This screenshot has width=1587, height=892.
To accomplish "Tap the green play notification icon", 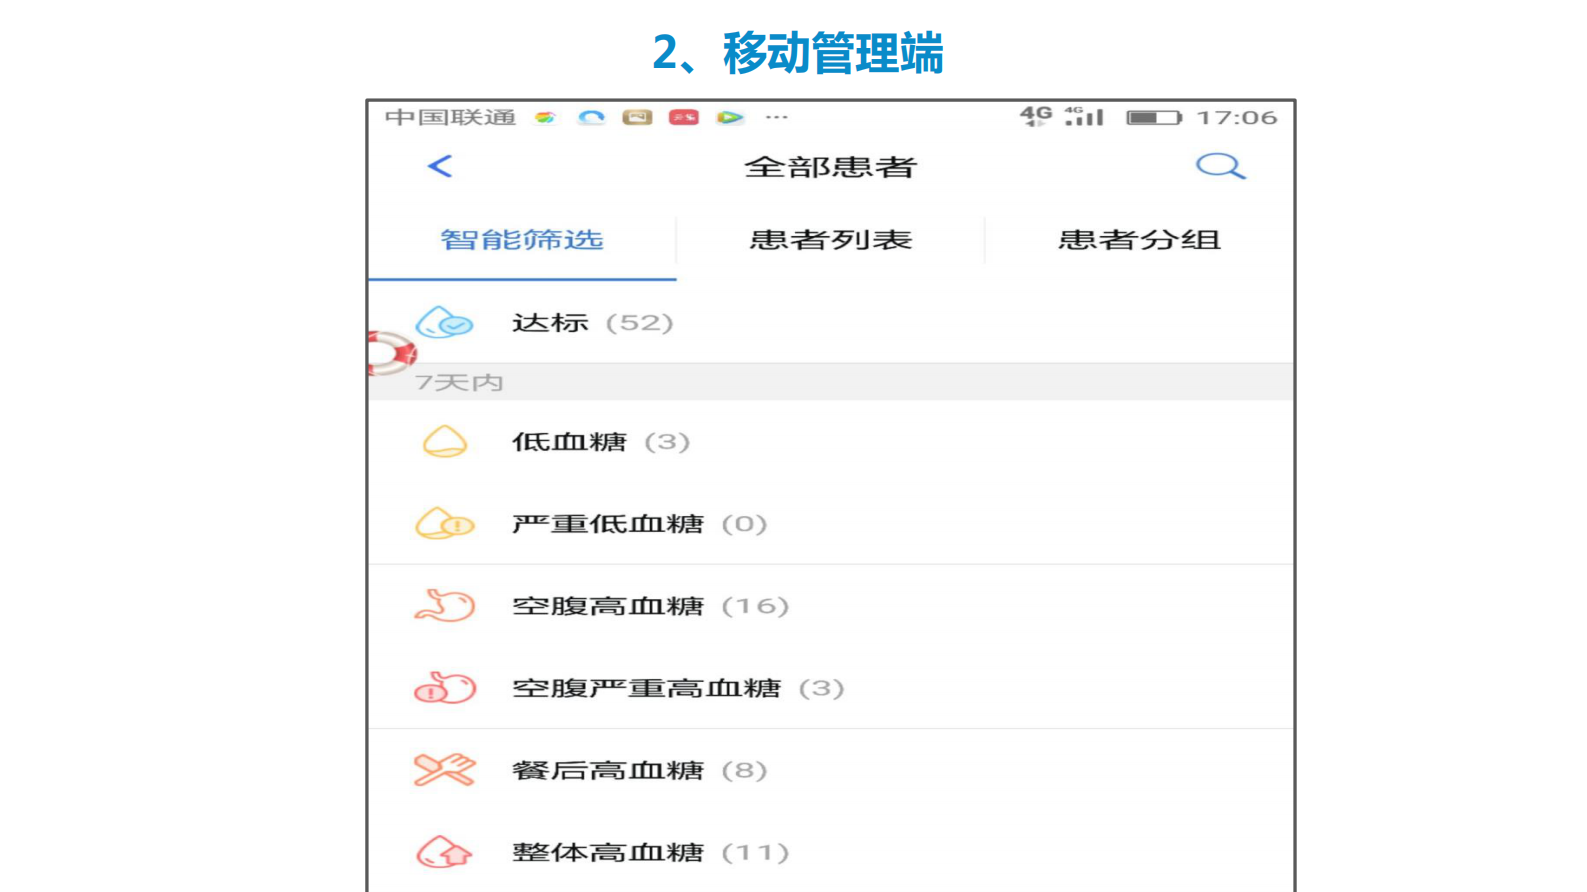I will (730, 117).
